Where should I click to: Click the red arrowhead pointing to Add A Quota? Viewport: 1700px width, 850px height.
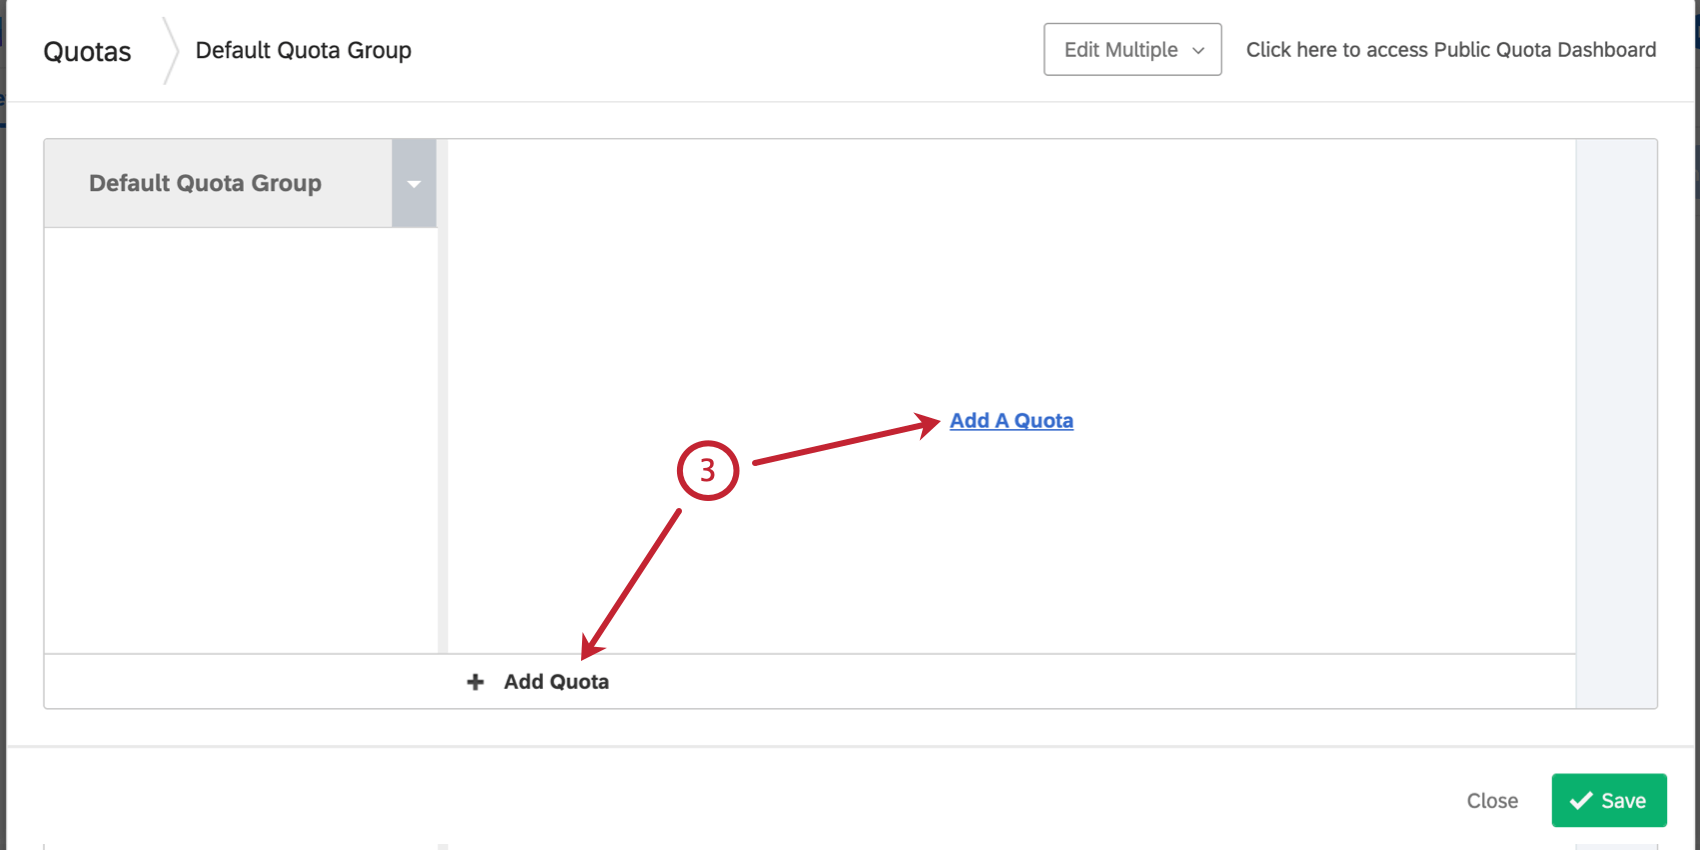click(925, 424)
